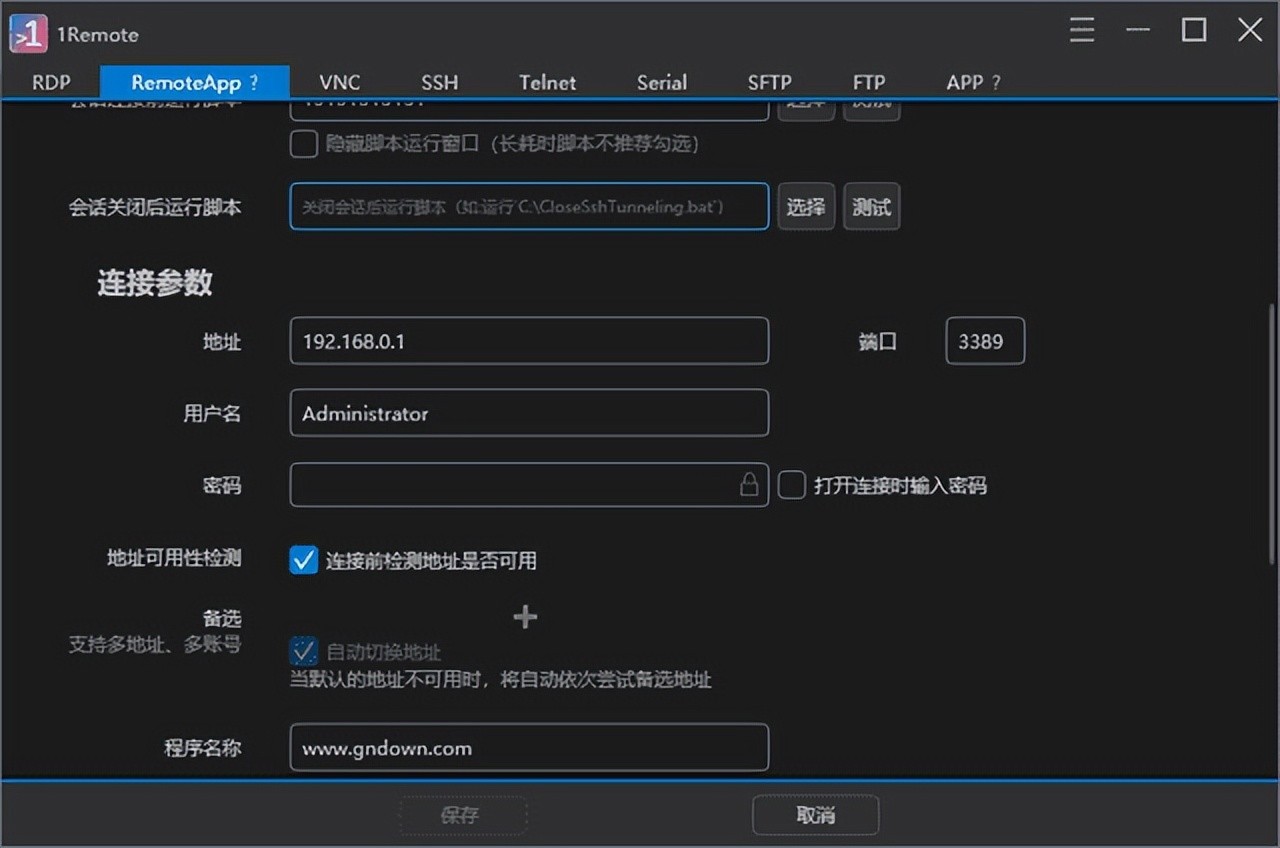Focus the 会话关闭后运行脚本 input field
1280x848 pixels.
pos(529,206)
